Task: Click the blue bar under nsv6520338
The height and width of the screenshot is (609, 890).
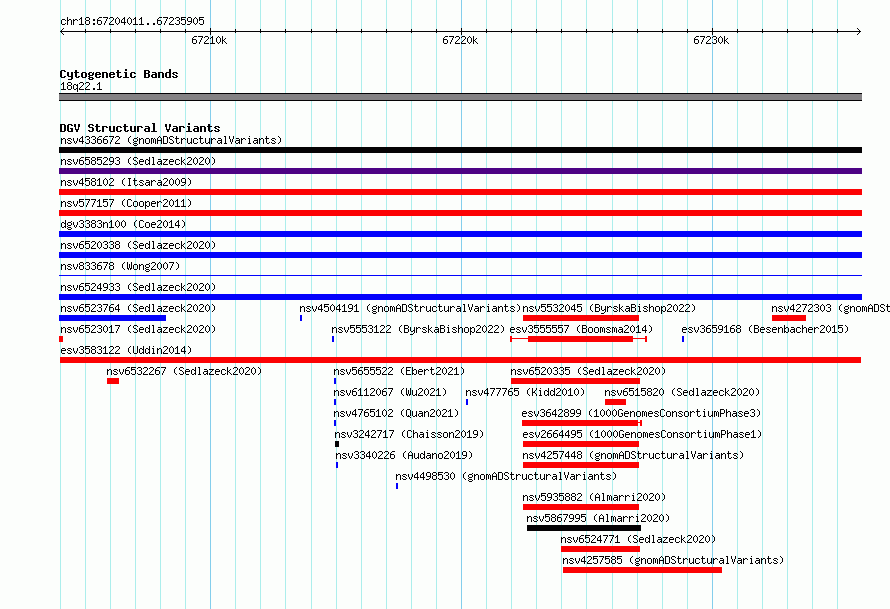Action: [460, 255]
